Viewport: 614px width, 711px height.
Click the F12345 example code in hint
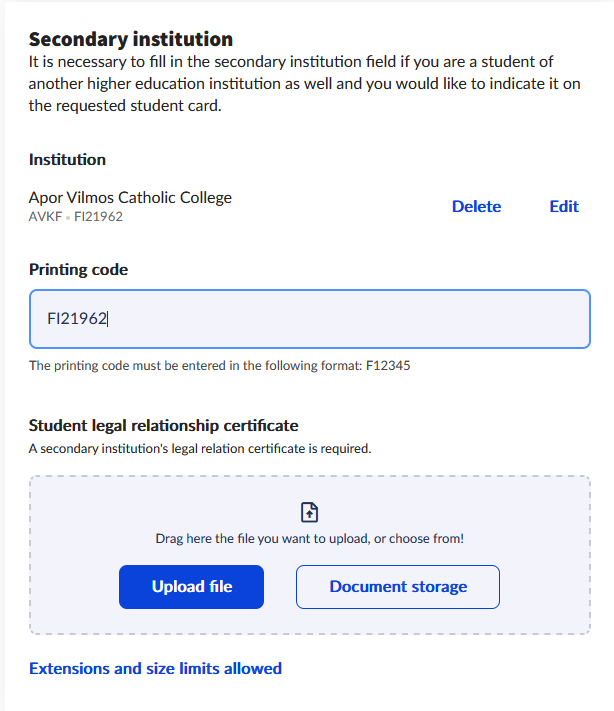tap(388, 366)
